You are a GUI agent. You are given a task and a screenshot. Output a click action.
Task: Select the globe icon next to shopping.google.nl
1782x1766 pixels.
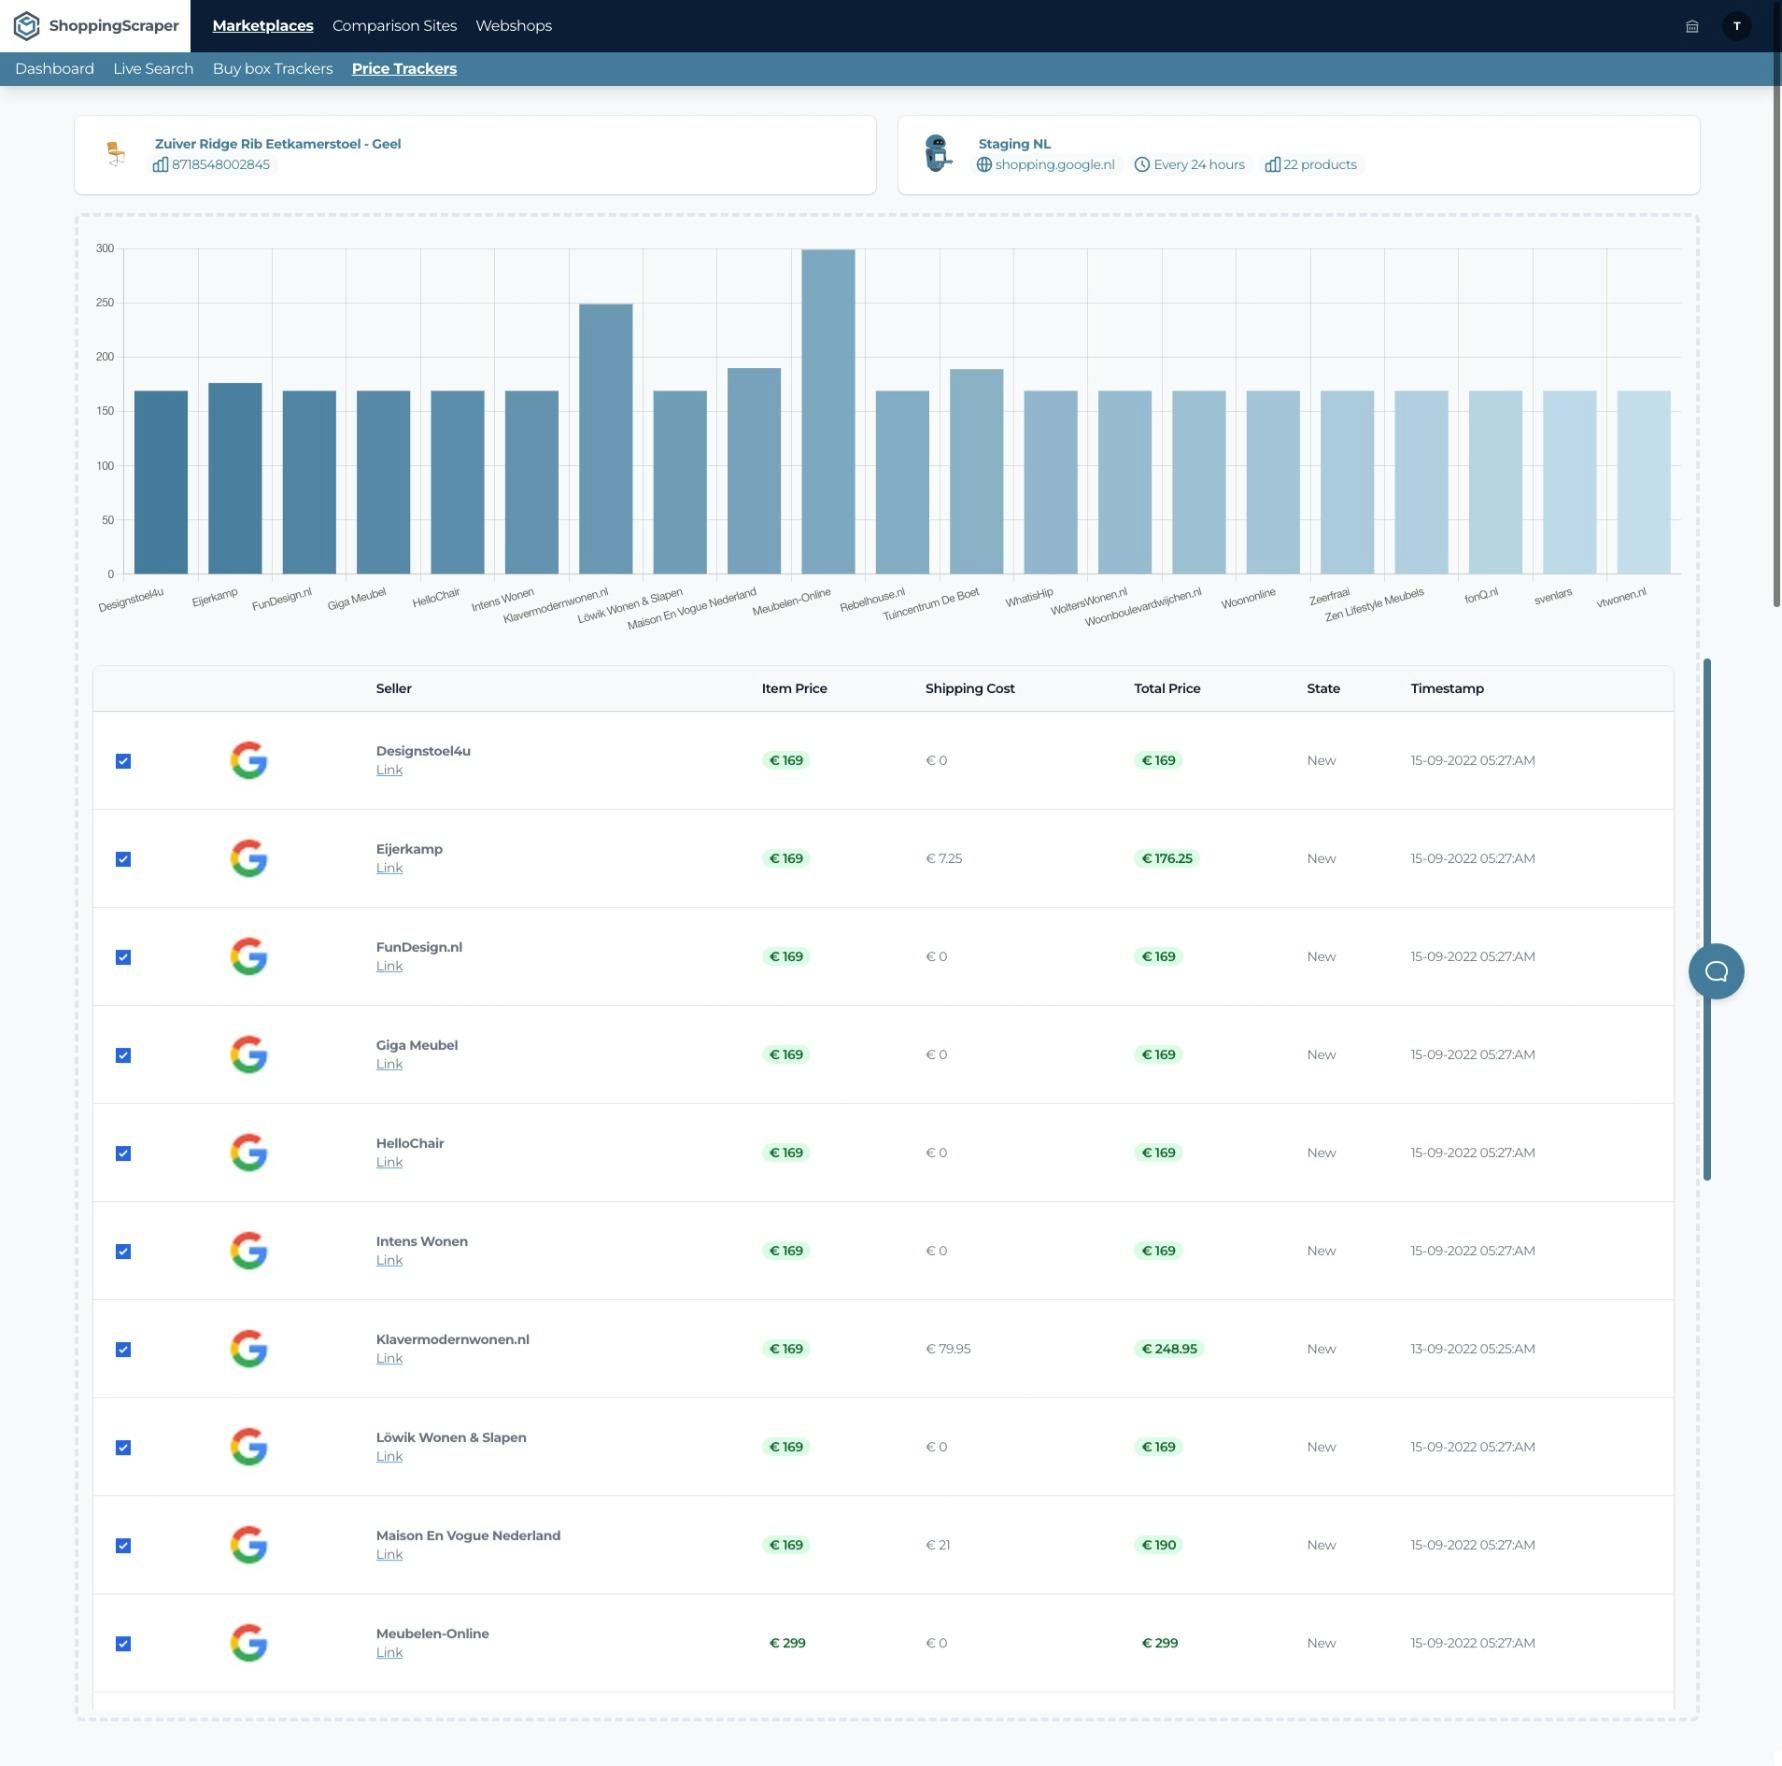(985, 164)
